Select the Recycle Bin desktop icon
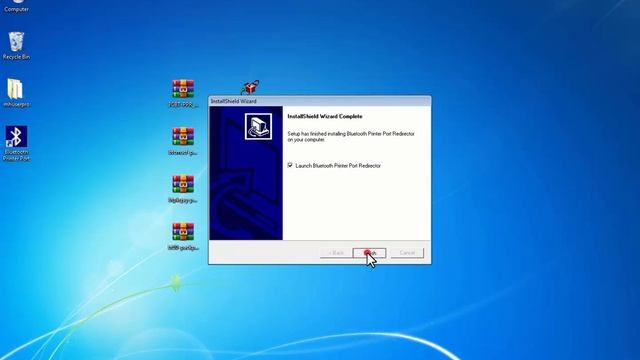The height and width of the screenshot is (360, 640). click(16, 46)
